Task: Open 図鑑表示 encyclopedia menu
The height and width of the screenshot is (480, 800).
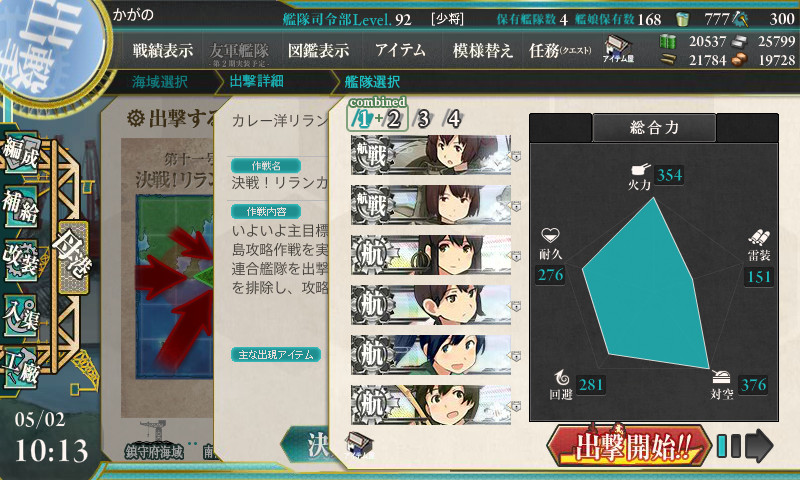Action: coord(319,50)
